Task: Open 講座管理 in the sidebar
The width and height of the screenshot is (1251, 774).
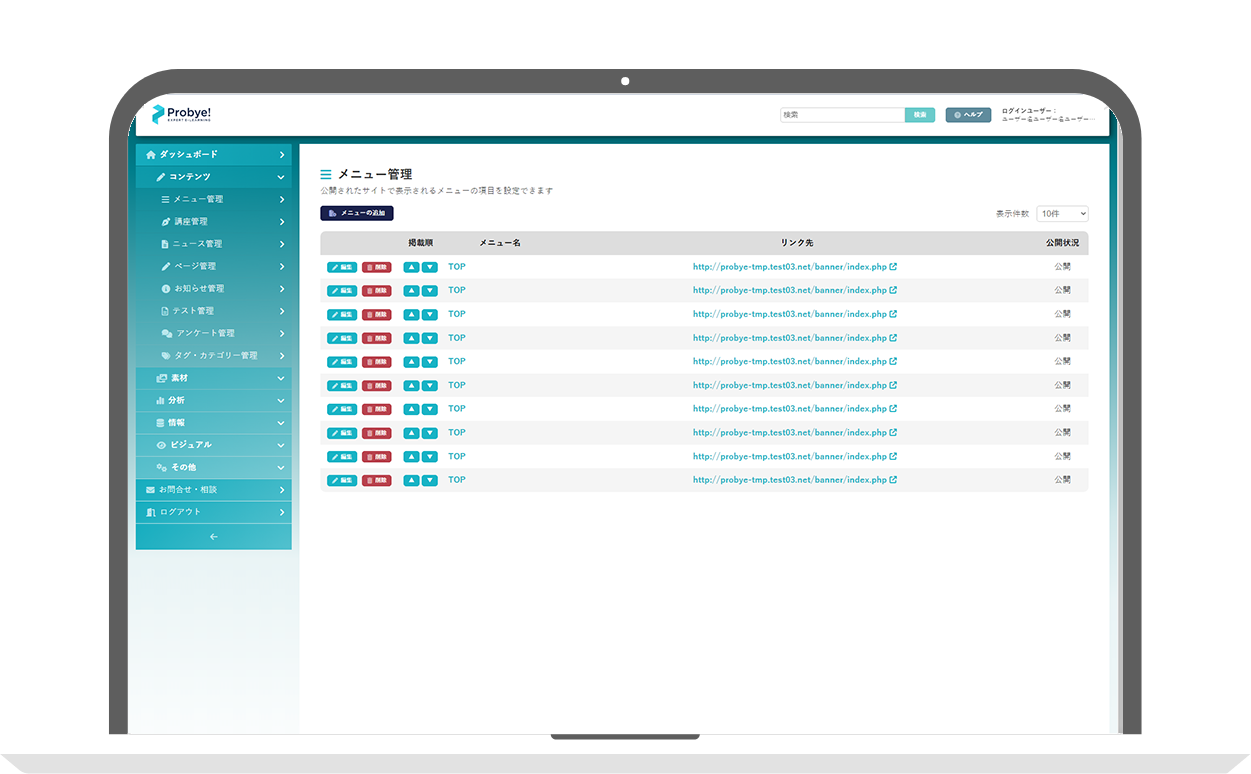Action: 190,222
